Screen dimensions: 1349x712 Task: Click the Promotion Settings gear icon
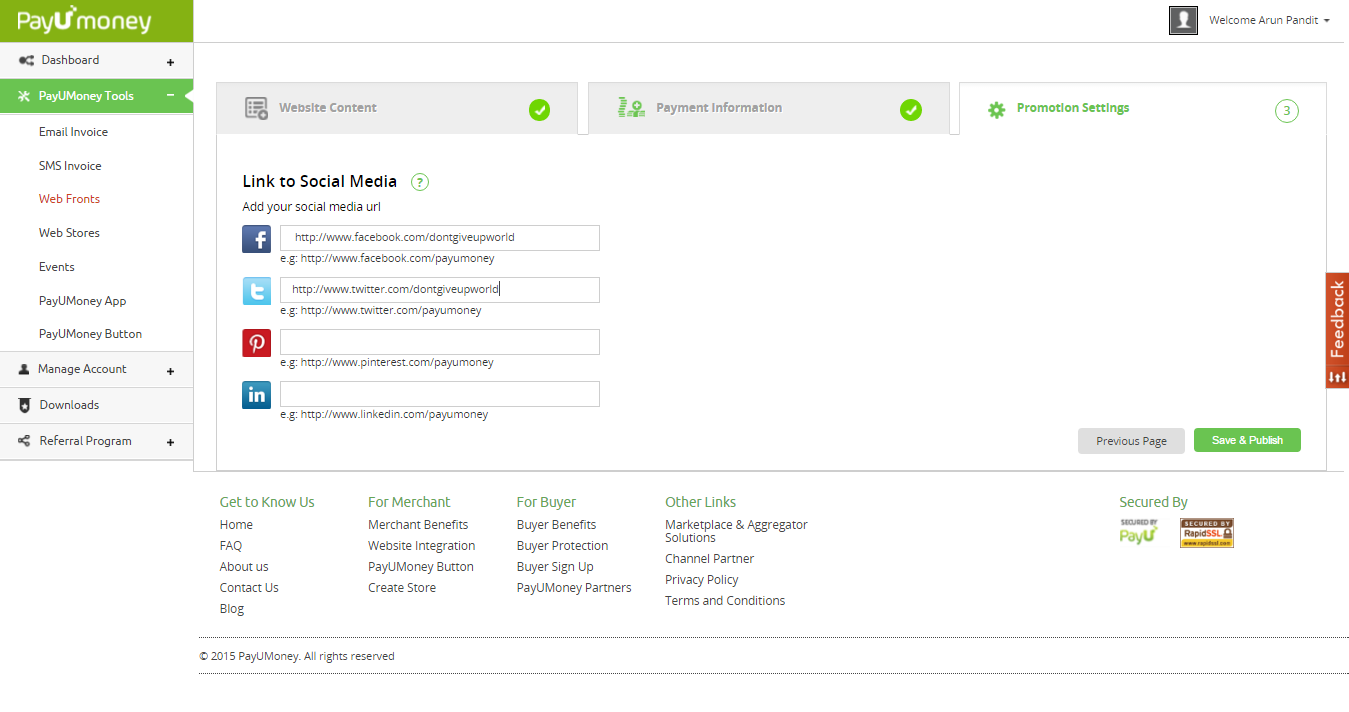click(997, 110)
